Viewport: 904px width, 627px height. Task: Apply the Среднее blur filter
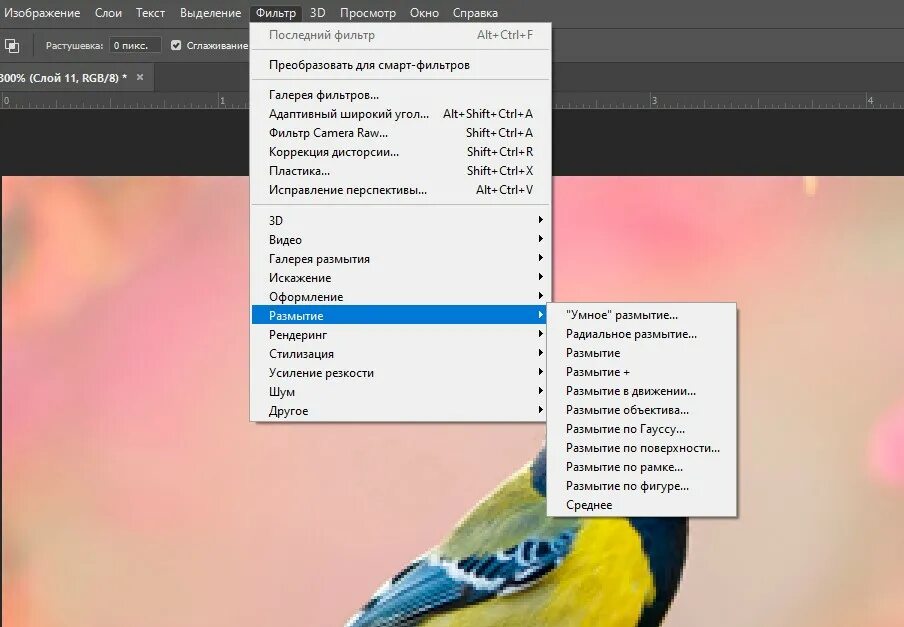pos(642,505)
